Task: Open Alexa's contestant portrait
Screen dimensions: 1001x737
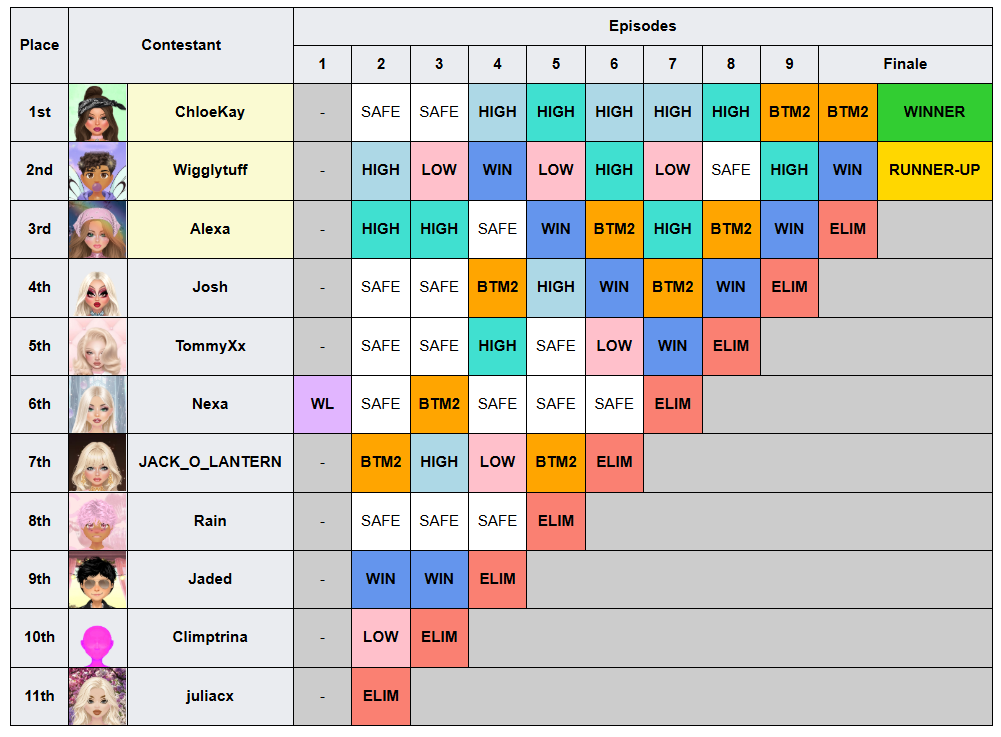Action: click(98, 229)
